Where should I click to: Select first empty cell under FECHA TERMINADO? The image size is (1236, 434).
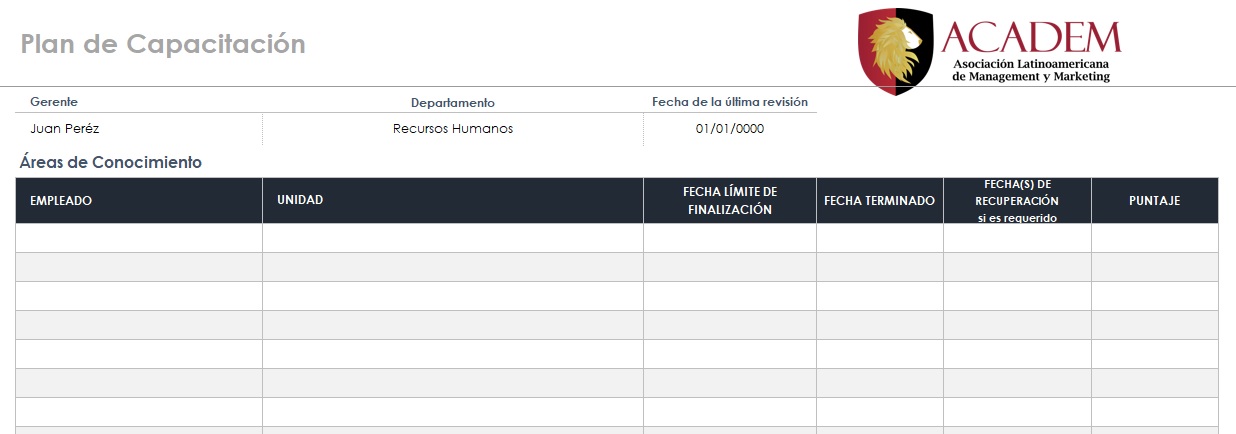tap(879, 238)
